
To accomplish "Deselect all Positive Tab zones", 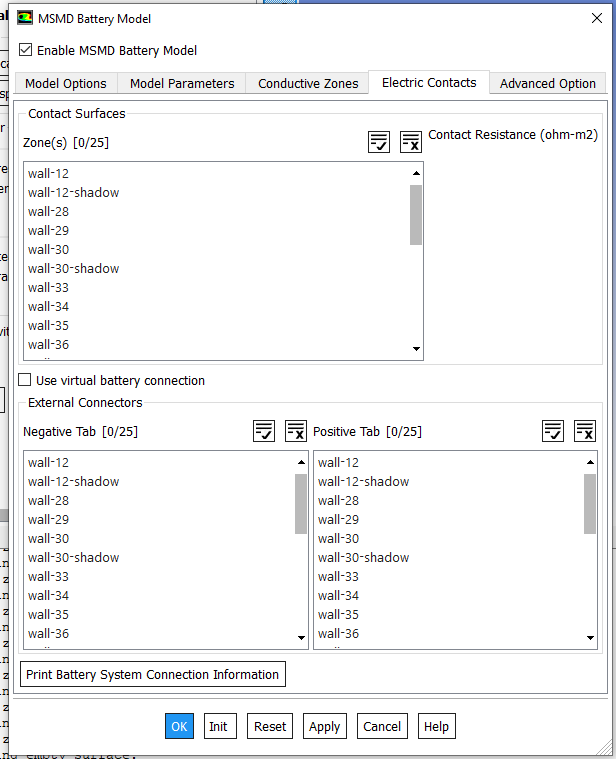I will pos(585,431).
